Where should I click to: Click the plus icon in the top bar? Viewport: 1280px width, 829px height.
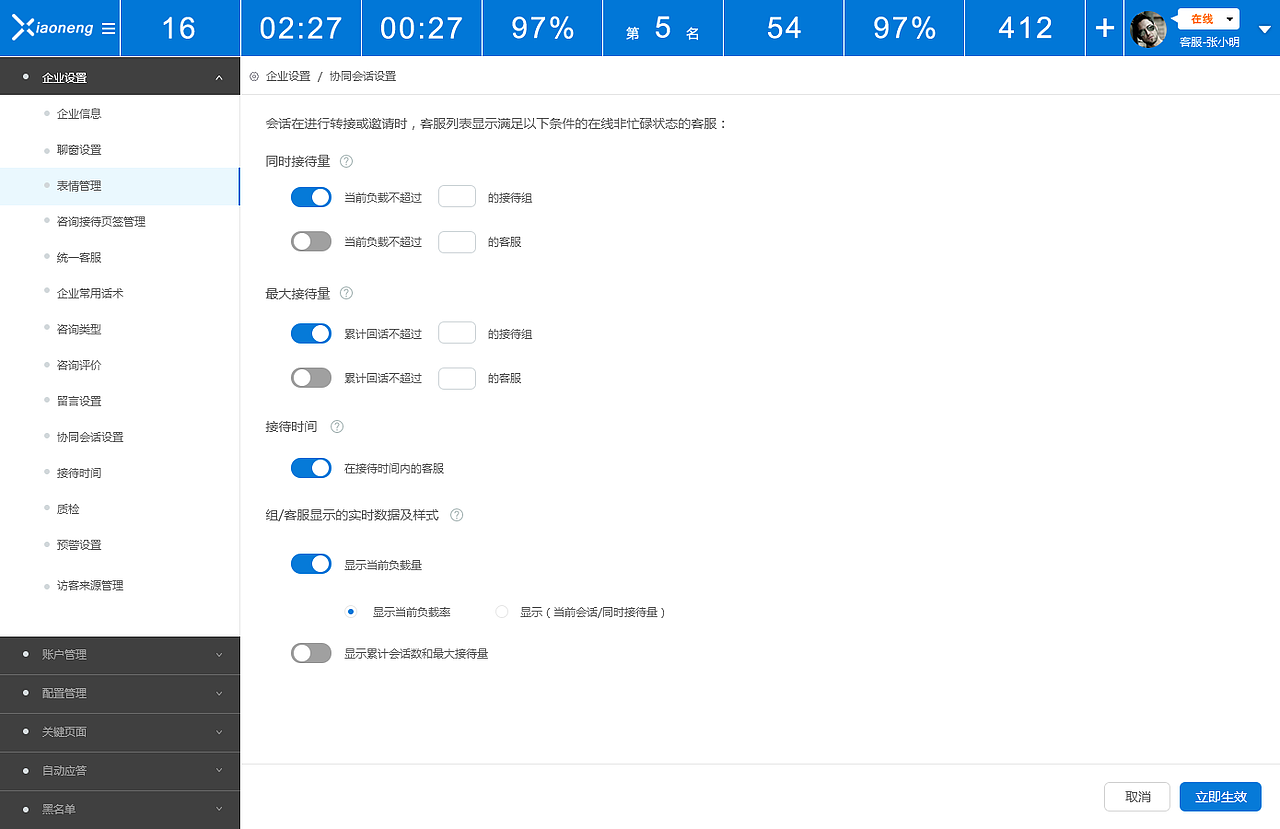tap(1103, 28)
